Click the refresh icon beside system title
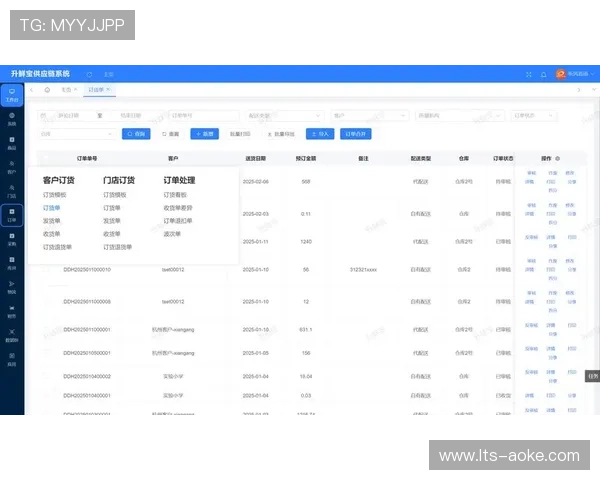The height and width of the screenshot is (480, 600). point(89,74)
